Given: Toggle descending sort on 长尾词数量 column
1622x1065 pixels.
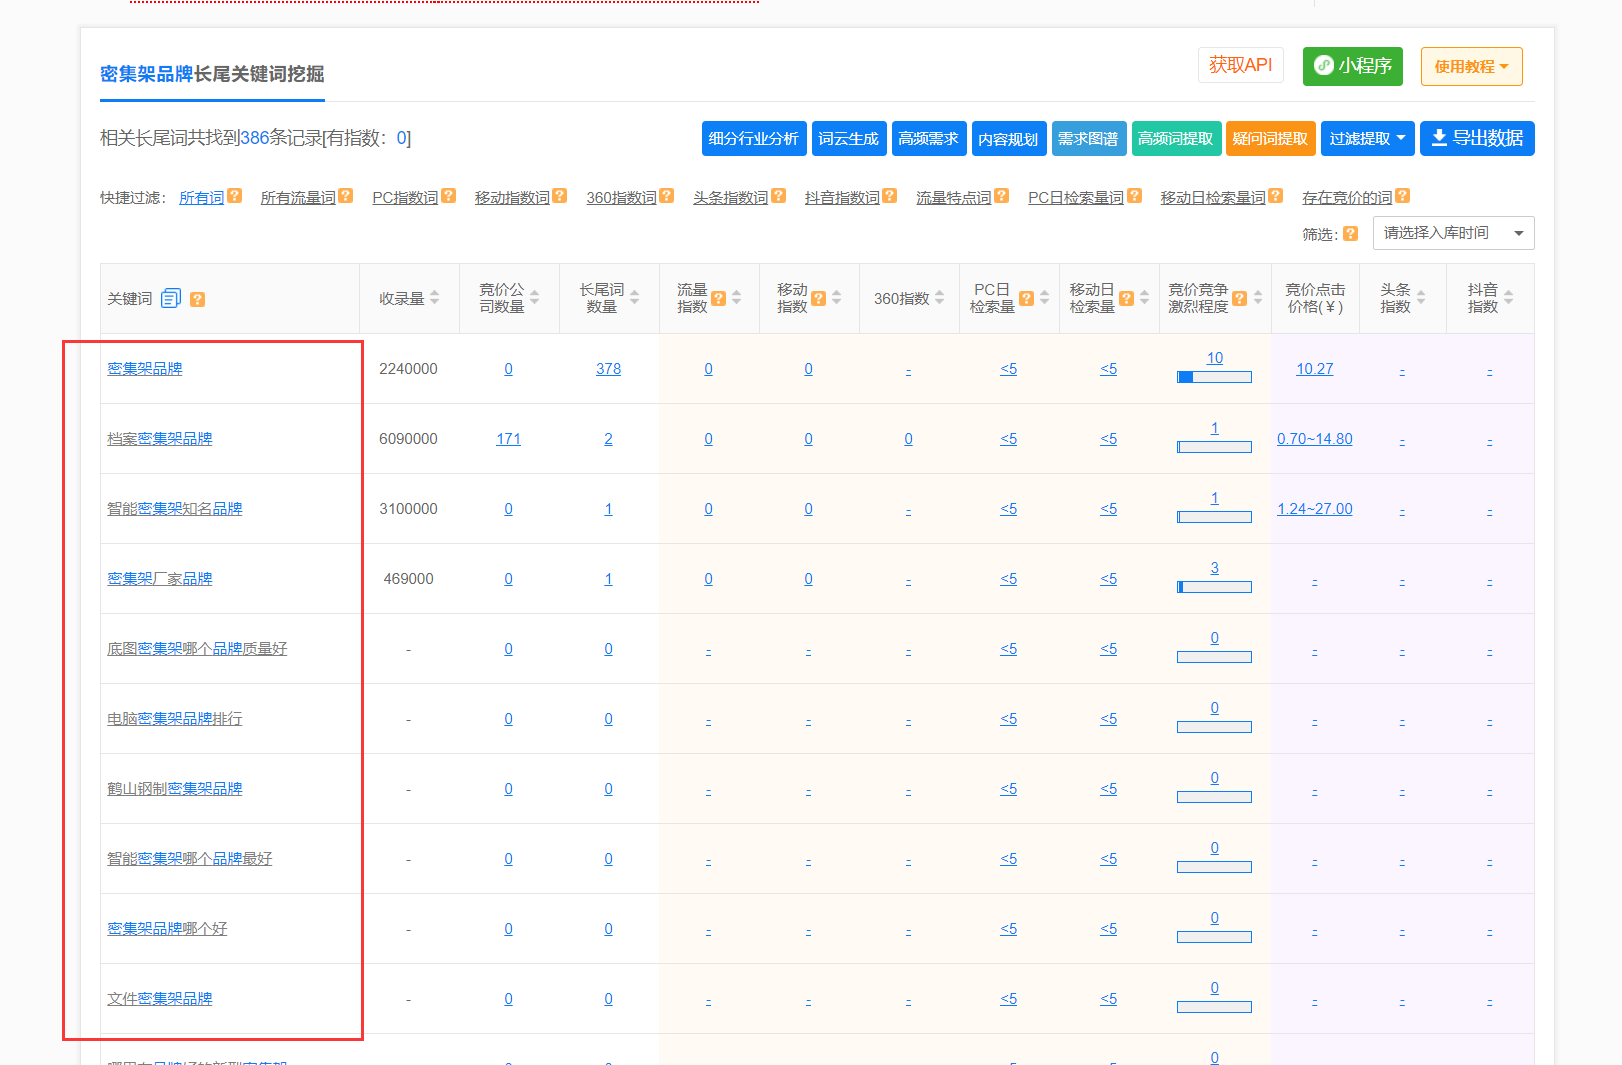Looking at the screenshot, I should click(x=634, y=303).
